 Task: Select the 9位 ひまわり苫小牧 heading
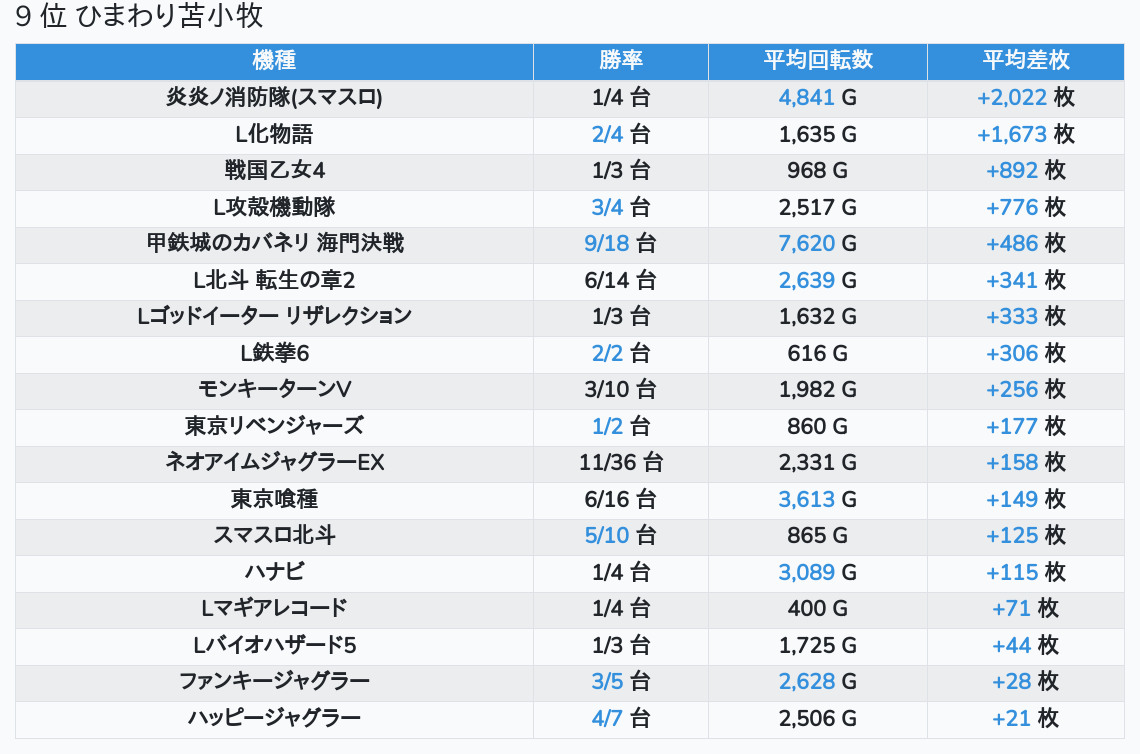coord(140,17)
